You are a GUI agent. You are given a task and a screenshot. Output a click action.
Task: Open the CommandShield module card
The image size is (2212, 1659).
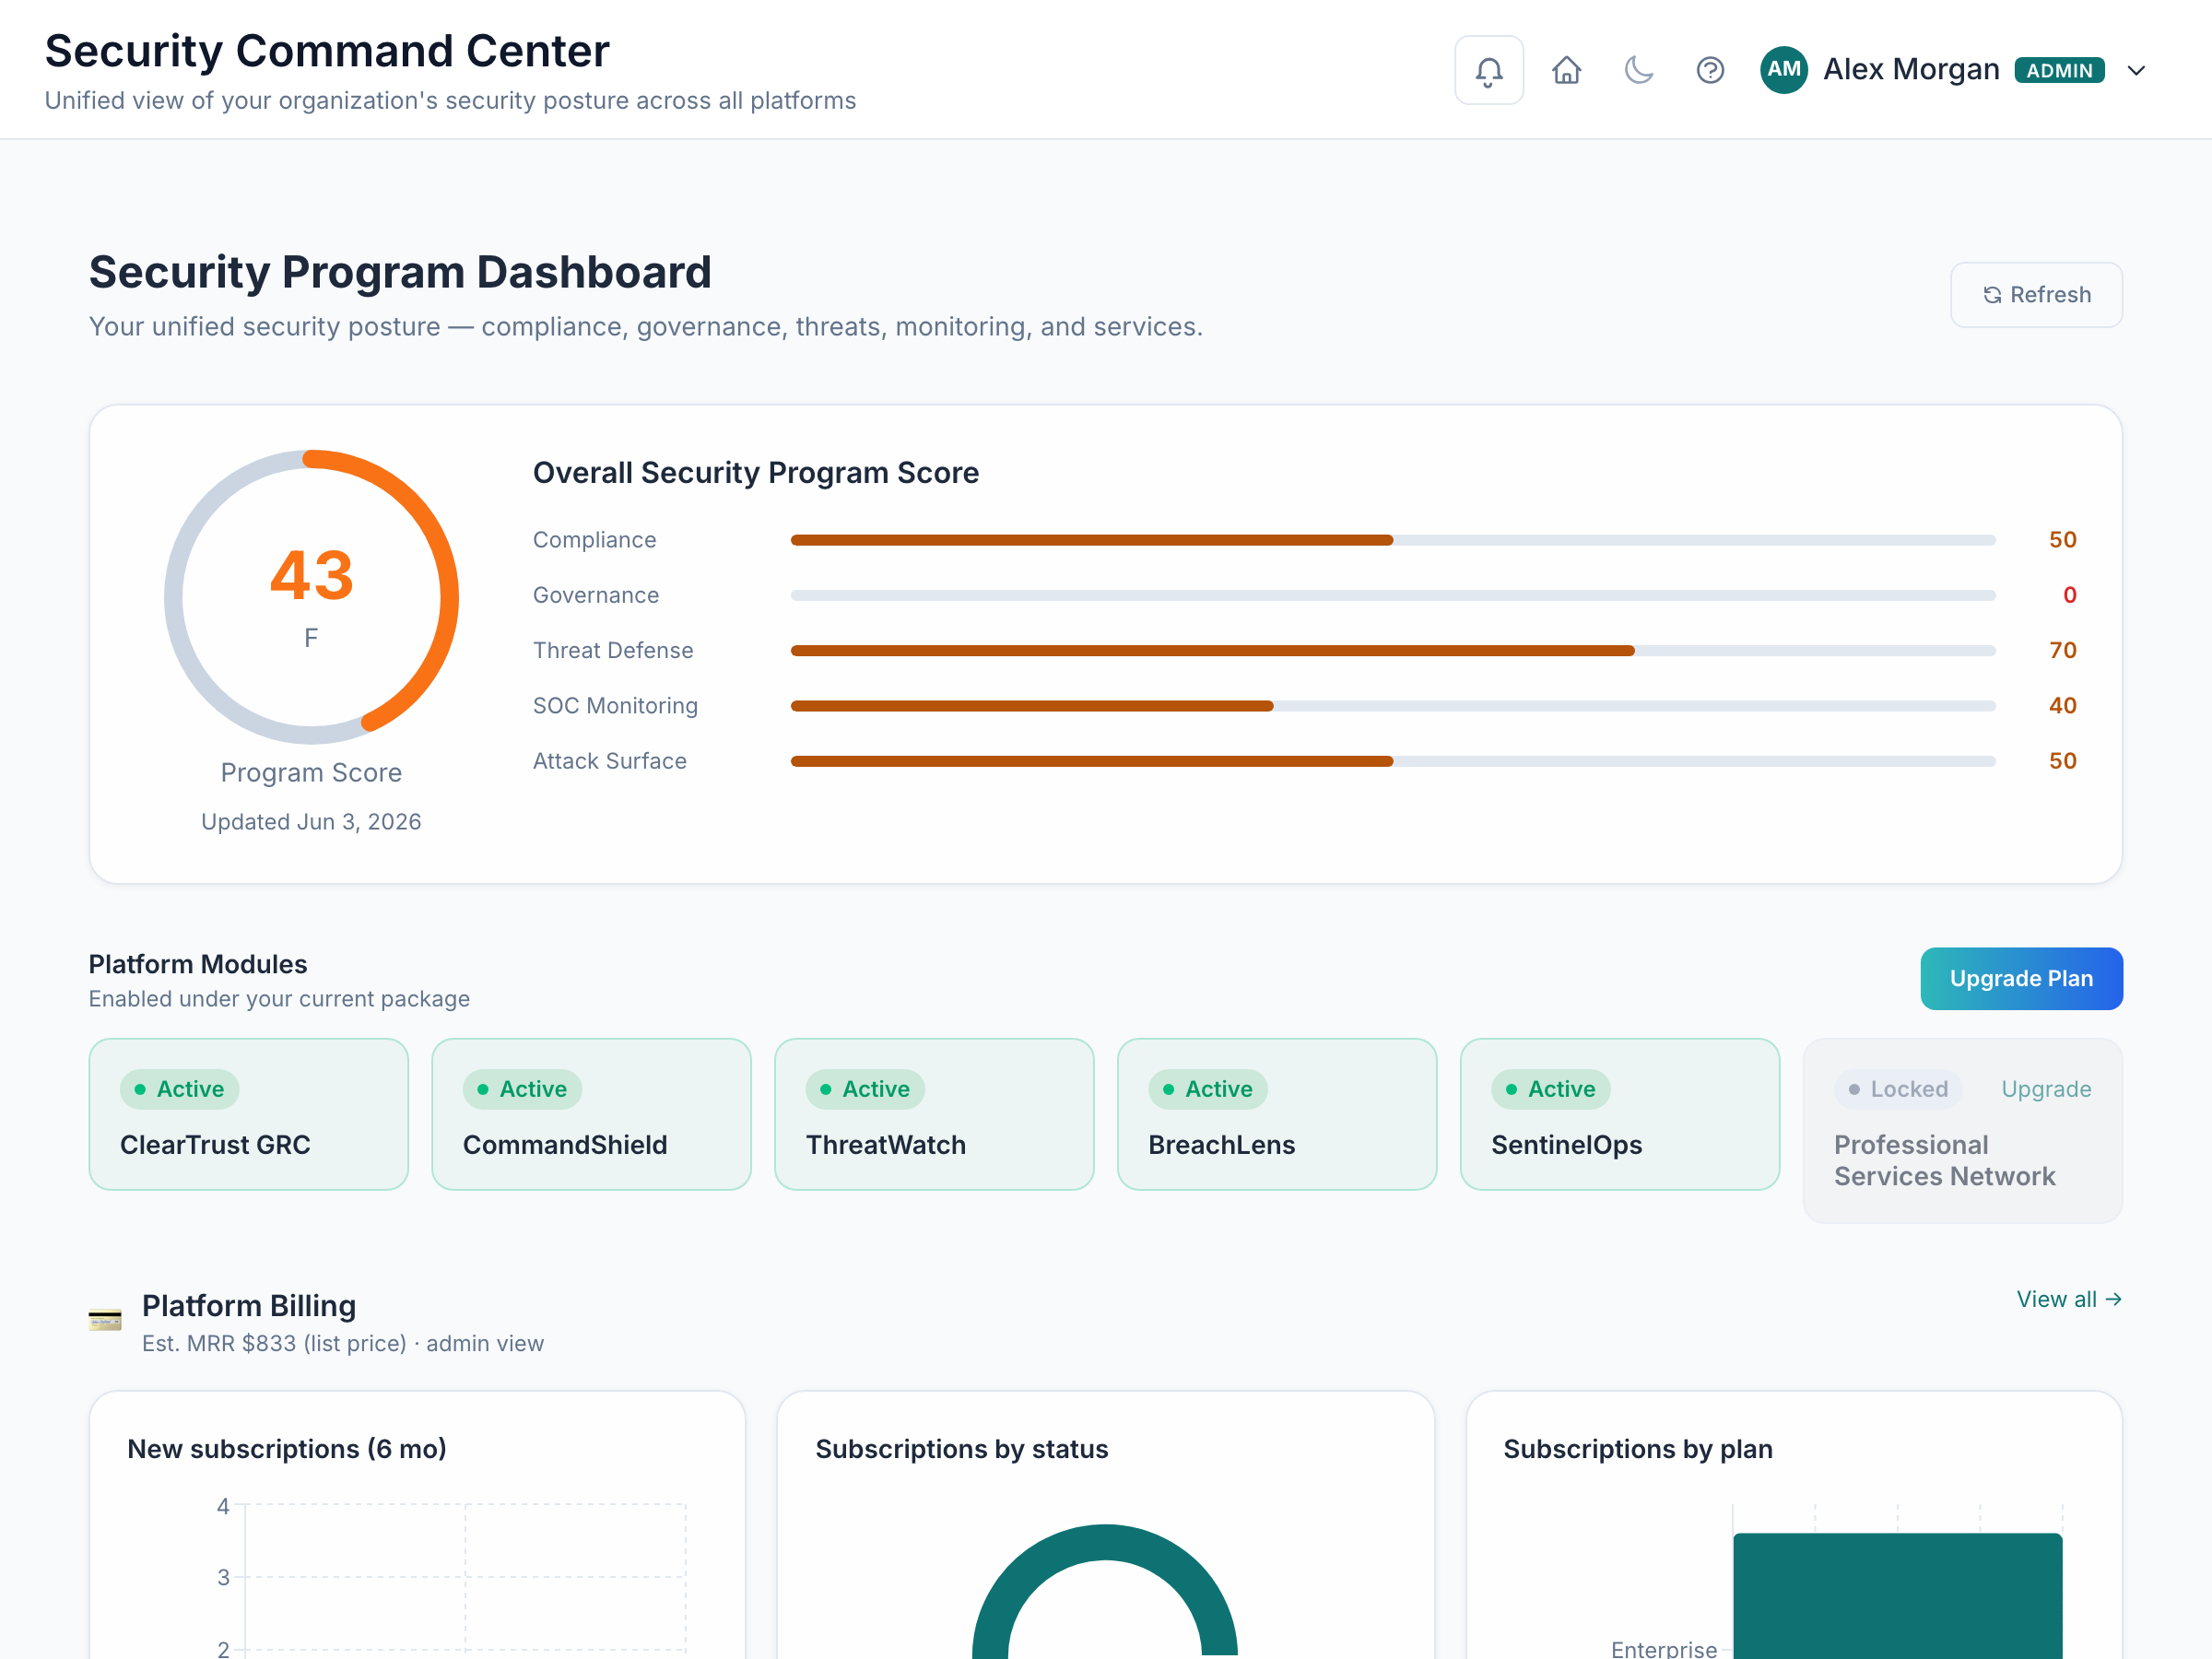tap(592, 1114)
